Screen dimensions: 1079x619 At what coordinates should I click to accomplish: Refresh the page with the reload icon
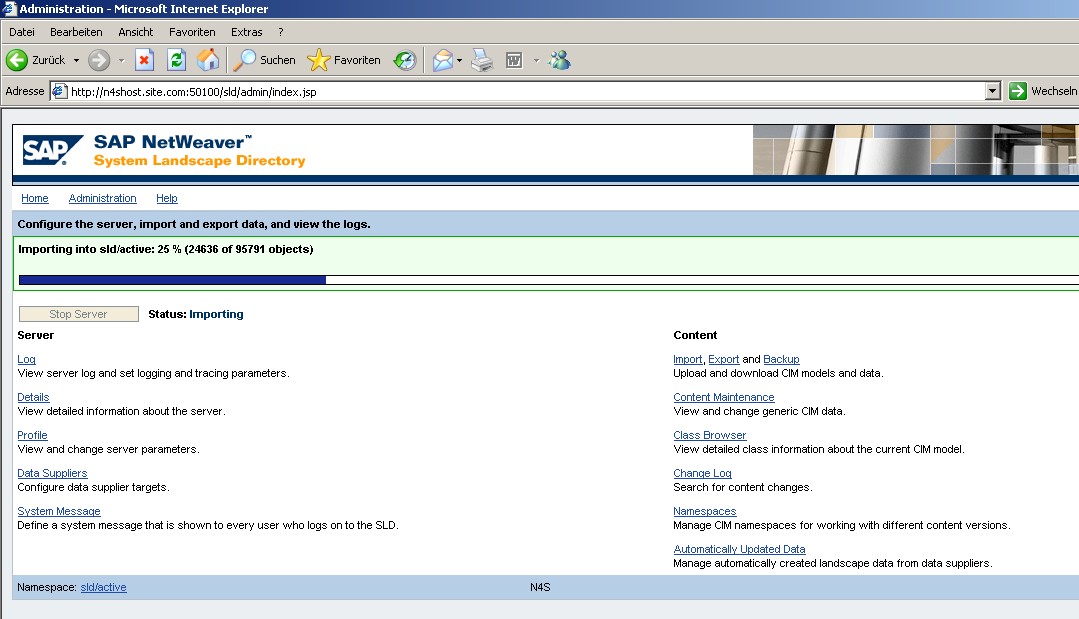pyautogui.click(x=176, y=60)
